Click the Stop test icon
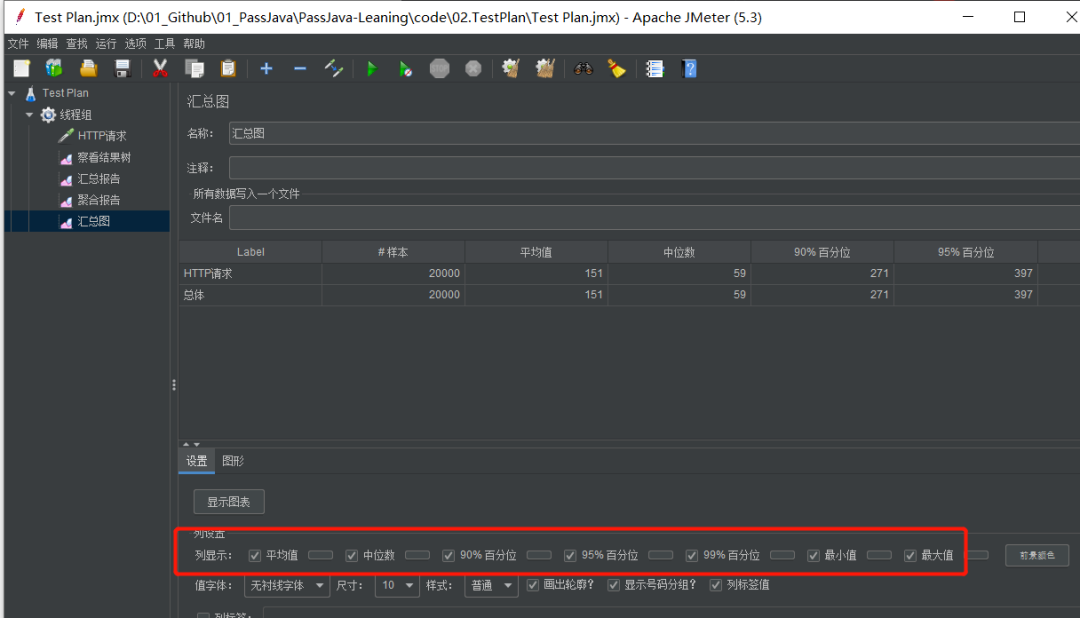 coord(439,69)
